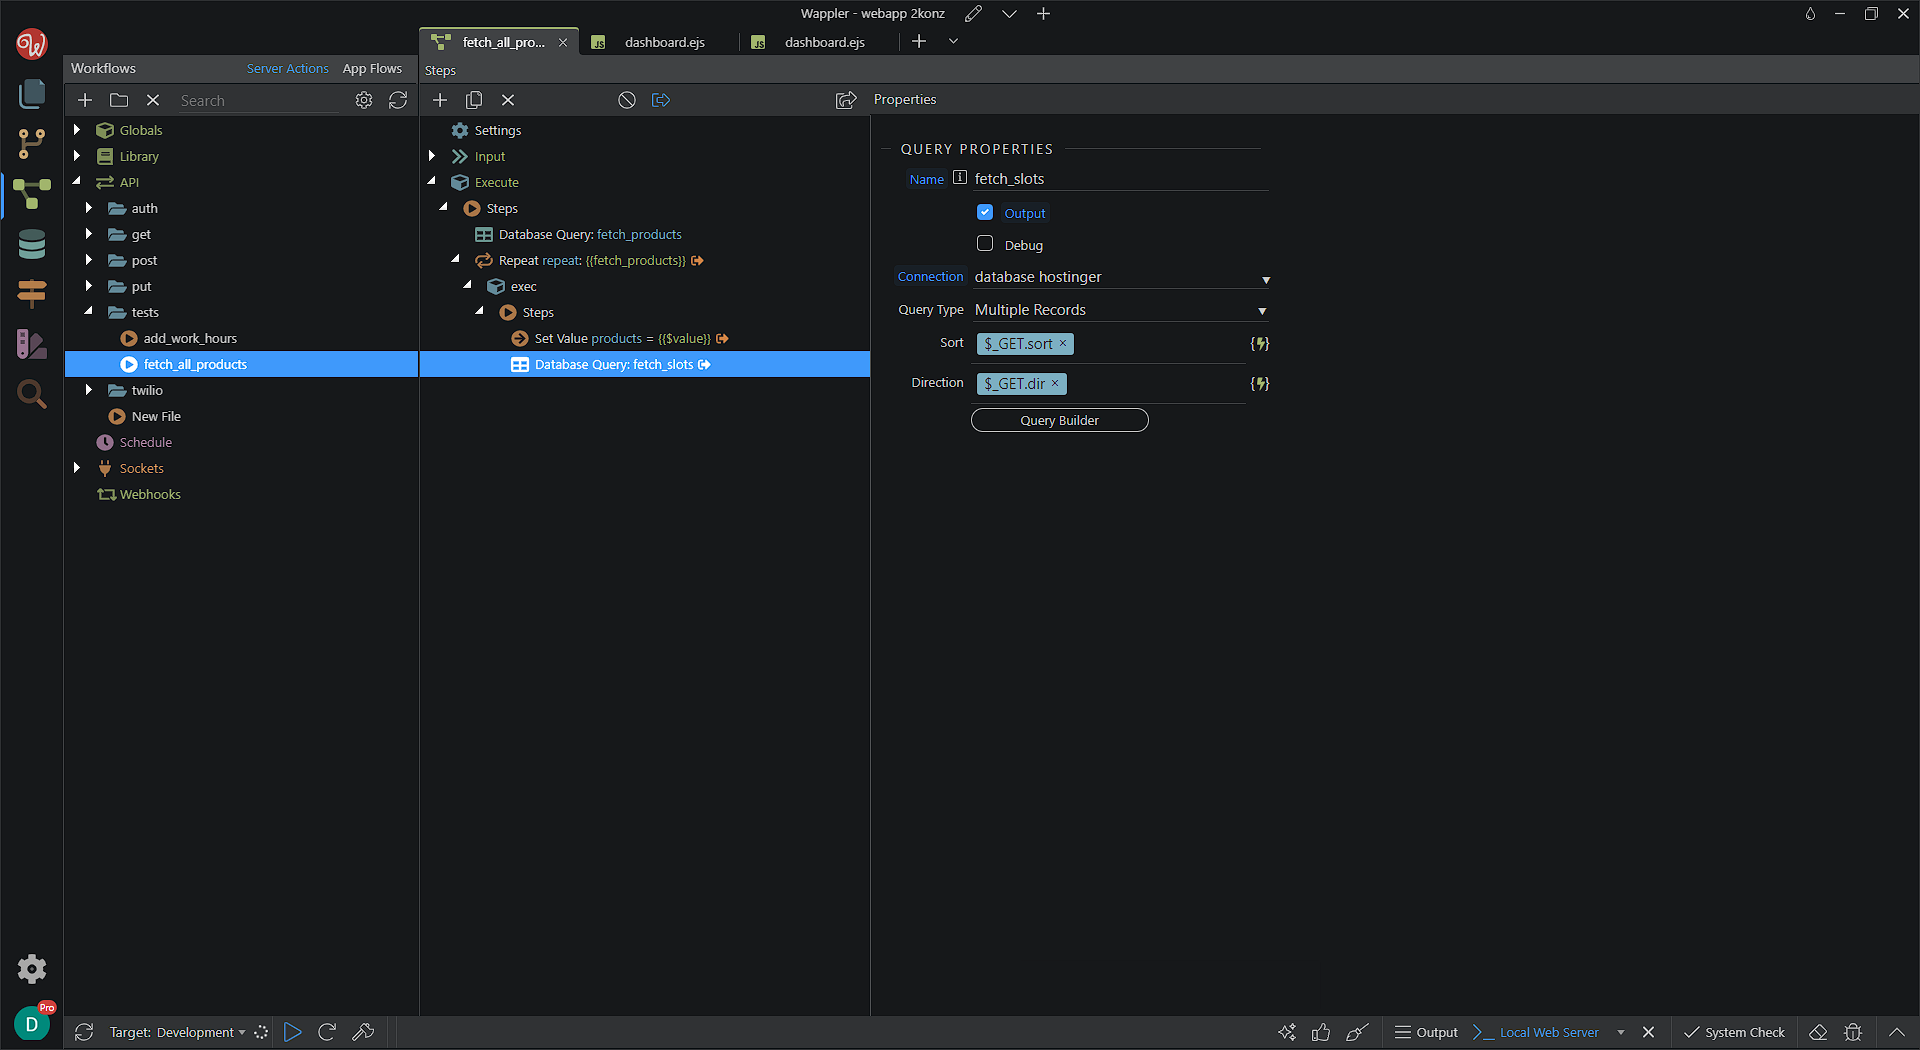Open the Query Builder
Screen dimensions: 1920x1050
click(1059, 420)
